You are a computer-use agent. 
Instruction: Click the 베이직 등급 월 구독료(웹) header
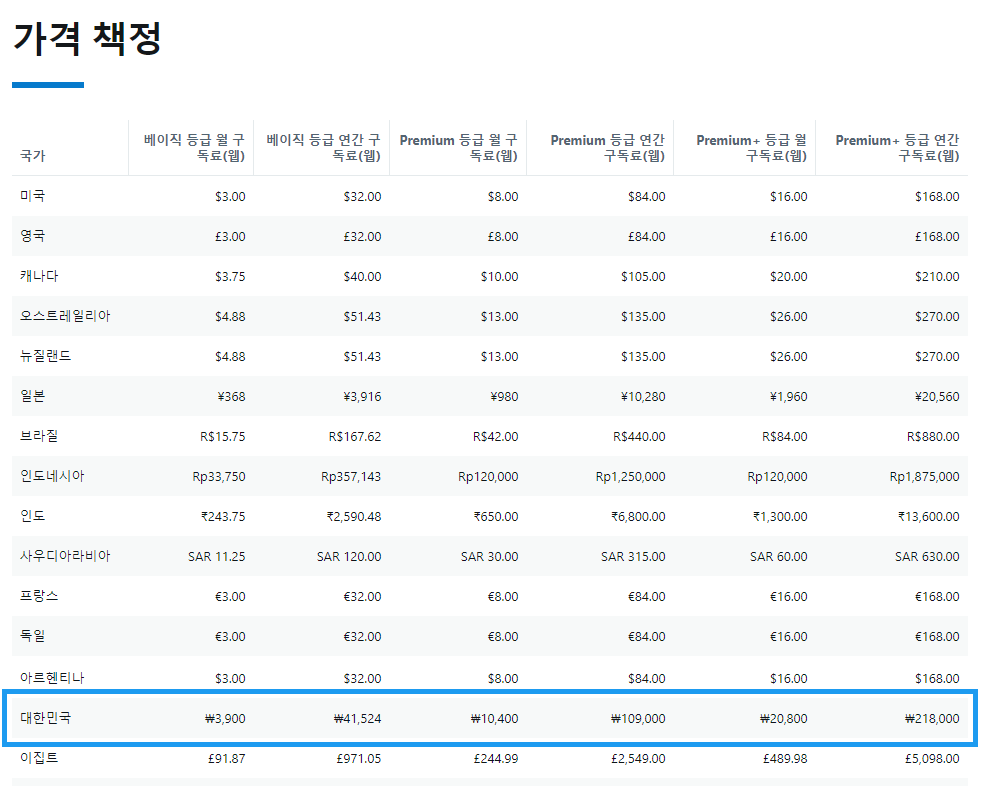194,148
